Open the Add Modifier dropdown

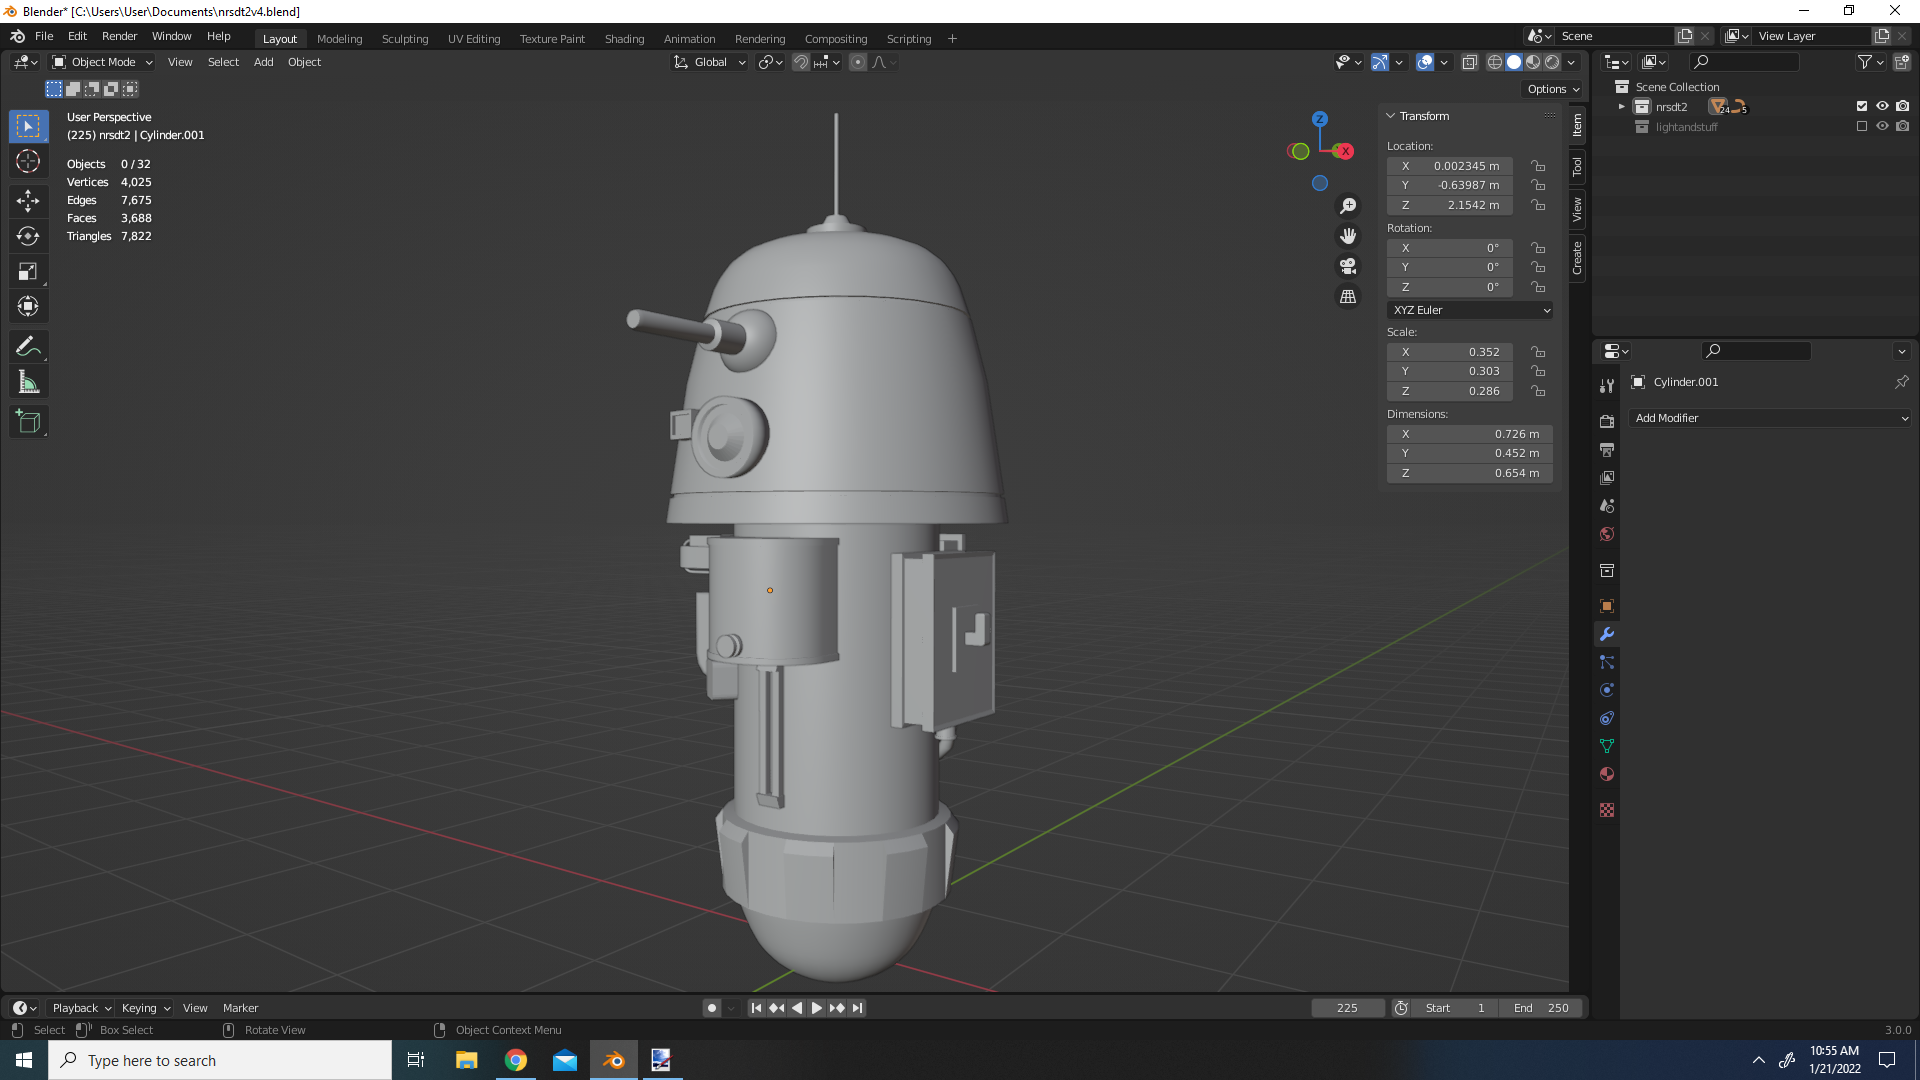coord(1770,418)
